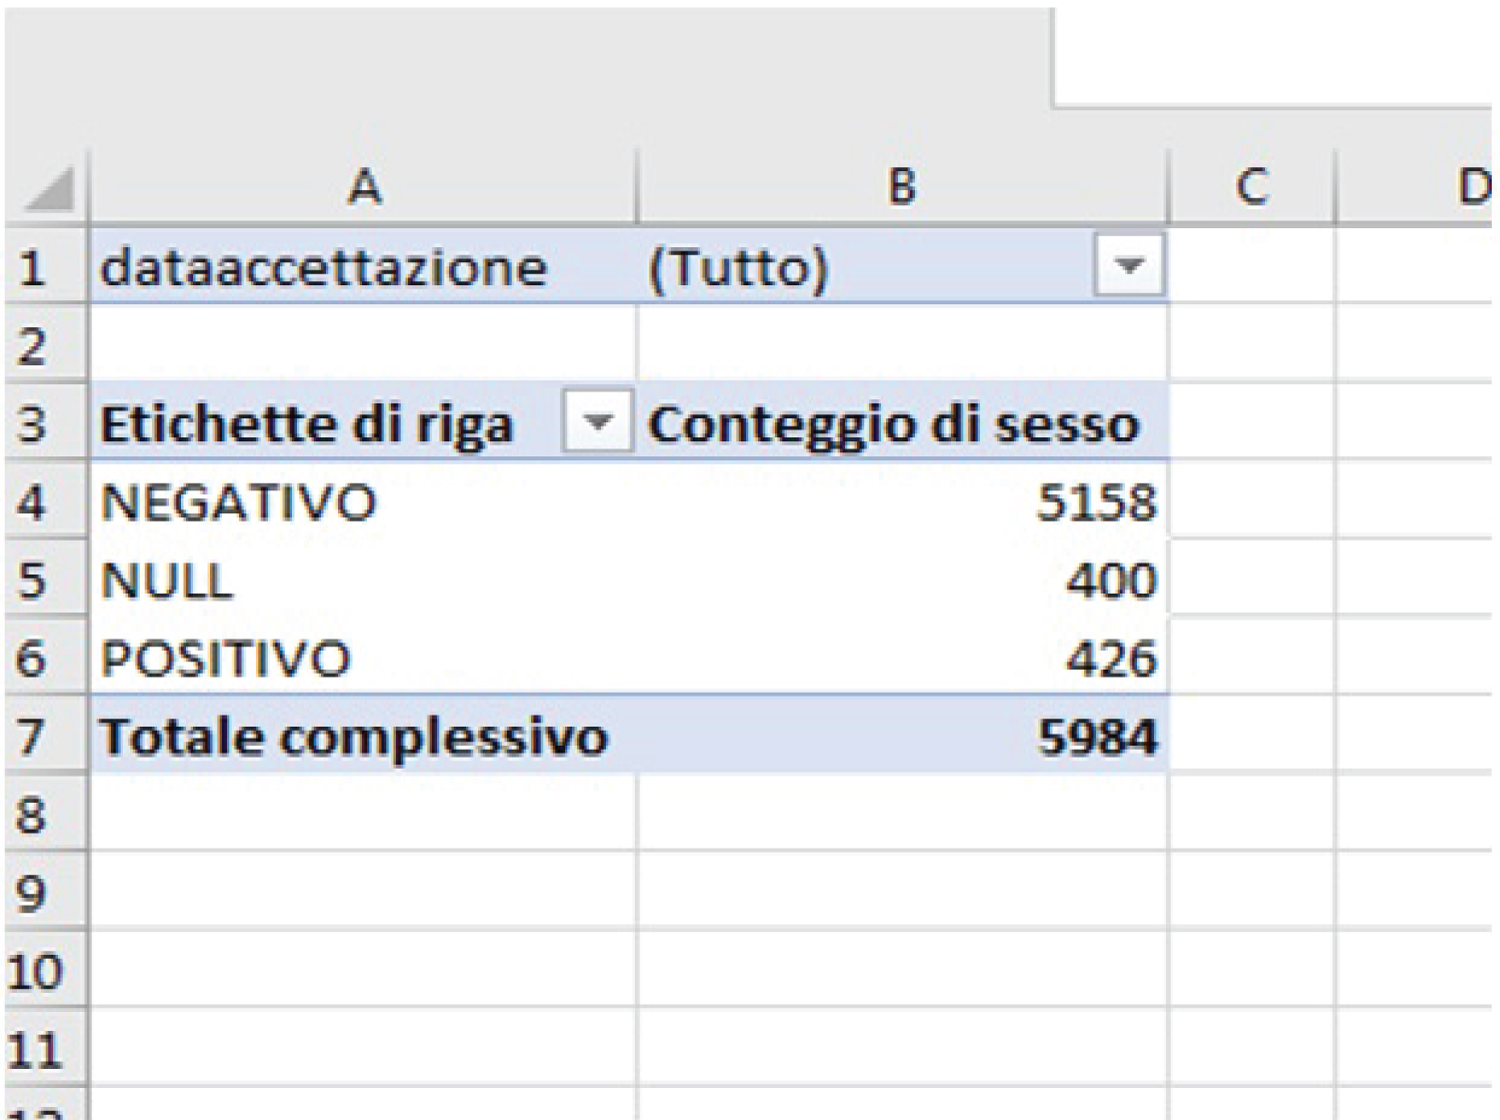Viewport: 1500px width, 1120px height.
Task: Select row 1 header
Action: click(34, 268)
